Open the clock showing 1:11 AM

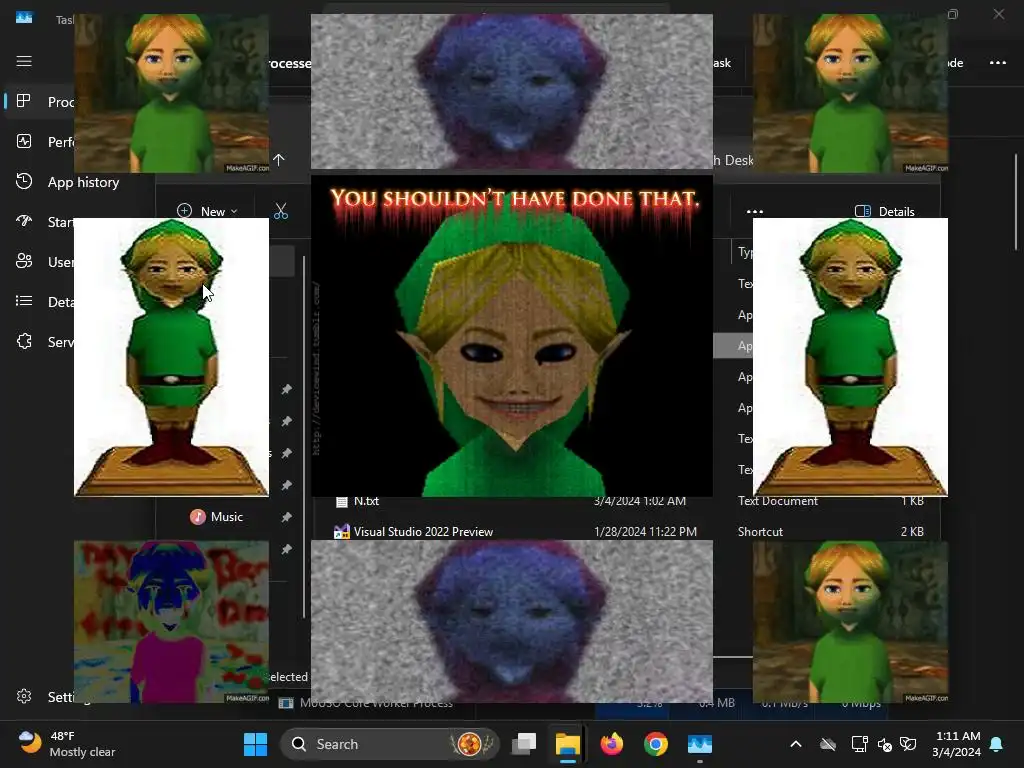(x=956, y=744)
